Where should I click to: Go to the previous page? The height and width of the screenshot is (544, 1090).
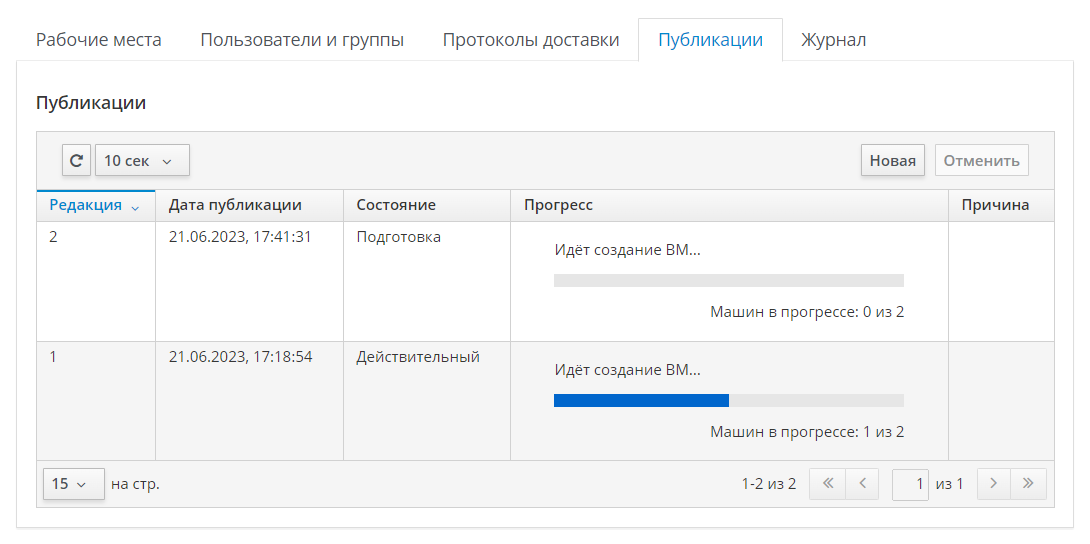861,484
